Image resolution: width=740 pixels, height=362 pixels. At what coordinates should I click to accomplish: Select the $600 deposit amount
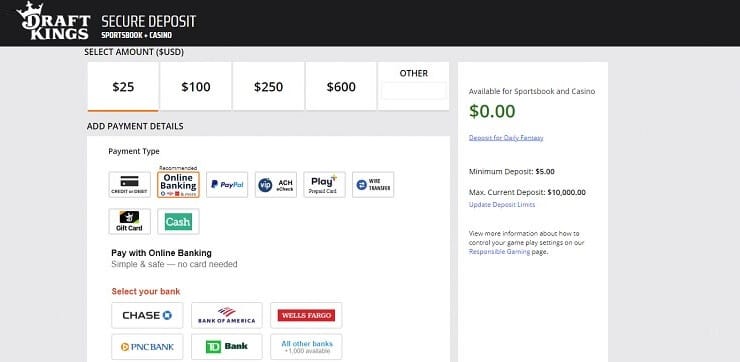341,87
